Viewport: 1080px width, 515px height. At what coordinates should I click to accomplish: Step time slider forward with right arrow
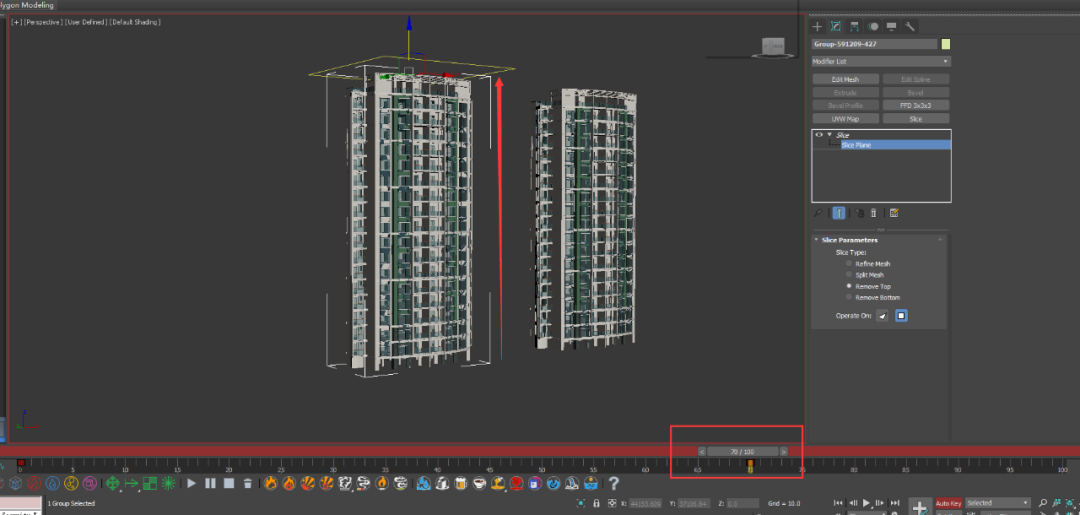783,452
